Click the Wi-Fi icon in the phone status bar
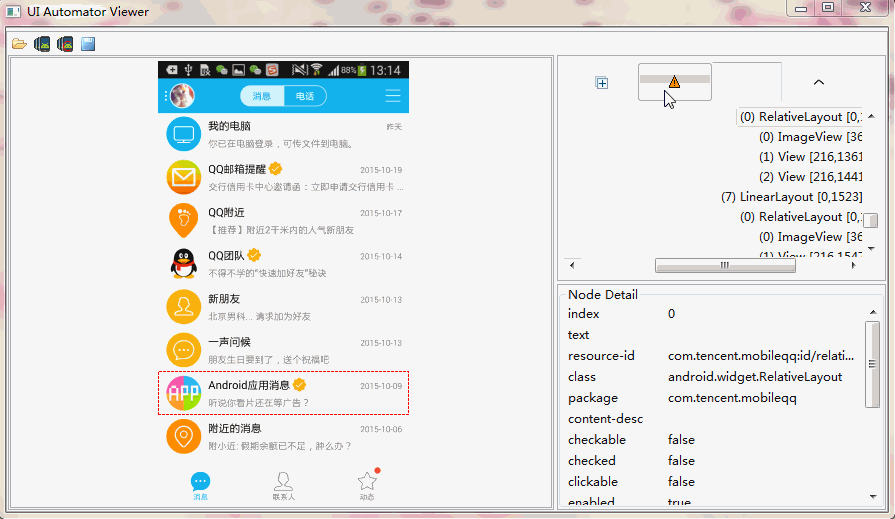 tap(317, 70)
